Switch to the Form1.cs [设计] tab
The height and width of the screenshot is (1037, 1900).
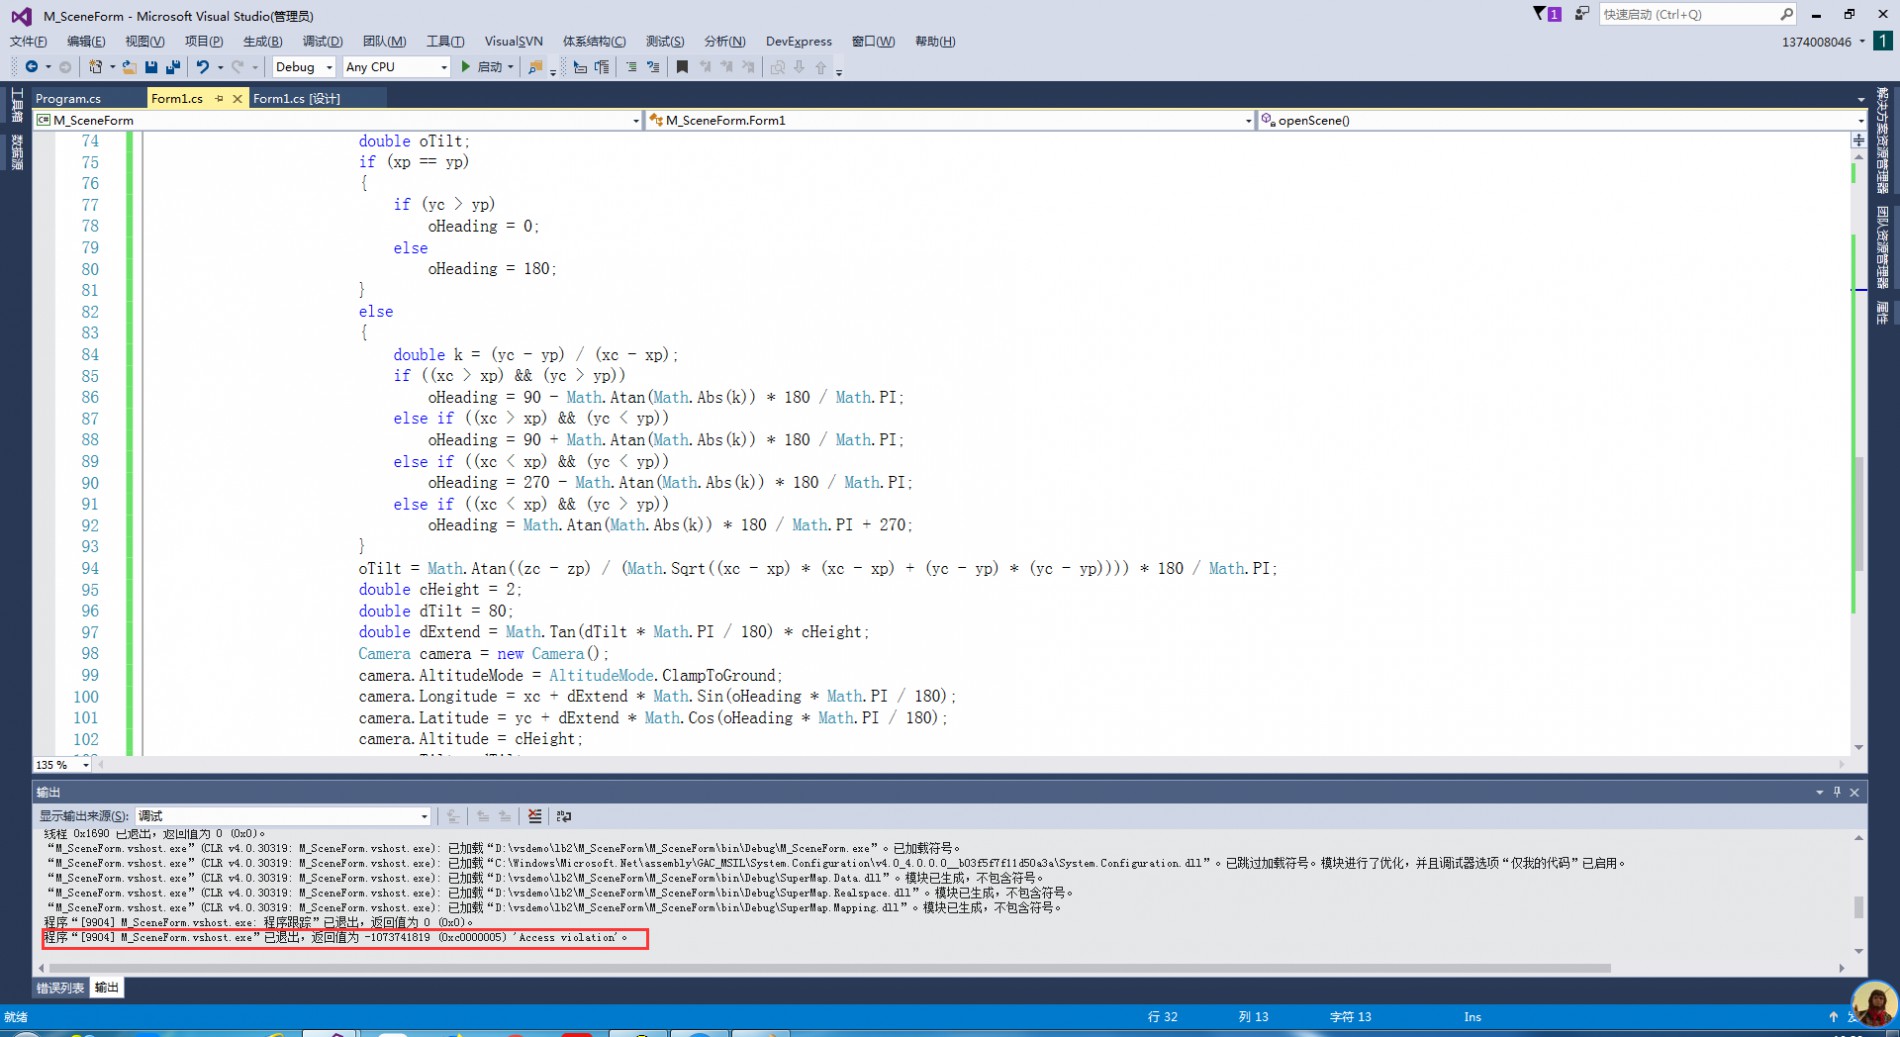tap(296, 98)
